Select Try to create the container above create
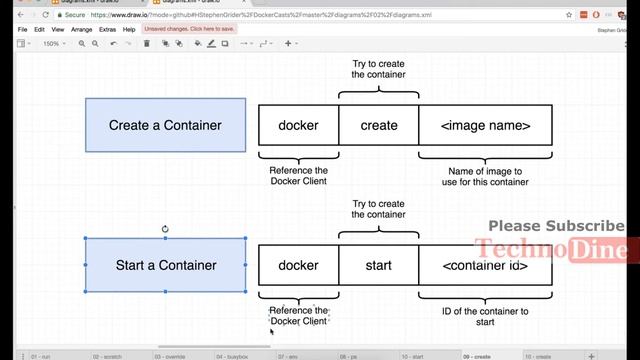Screen dimensions: 640x360 point(378,69)
